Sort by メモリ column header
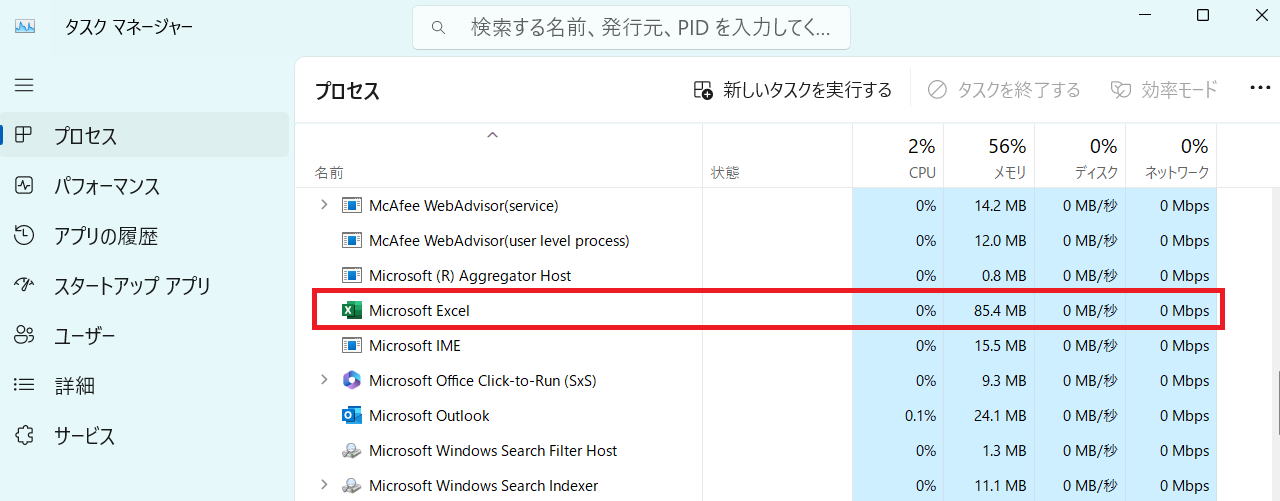The width and height of the screenshot is (1280, 501). [x=989, y=156]
